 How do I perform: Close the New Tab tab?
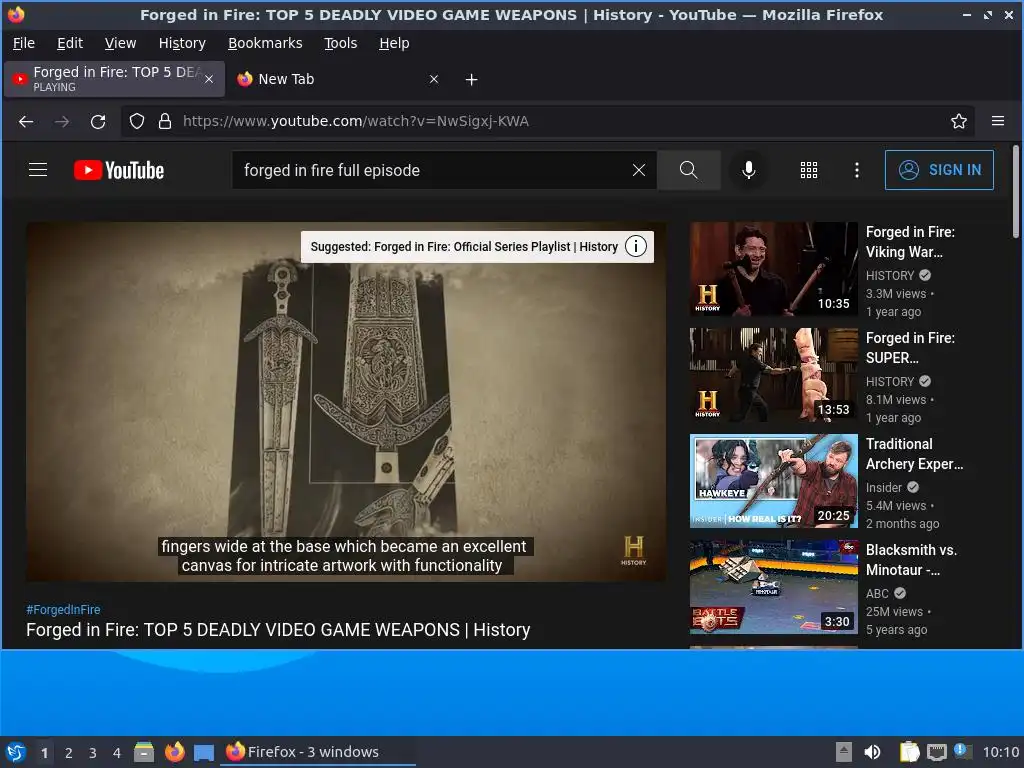click(434, 79)
